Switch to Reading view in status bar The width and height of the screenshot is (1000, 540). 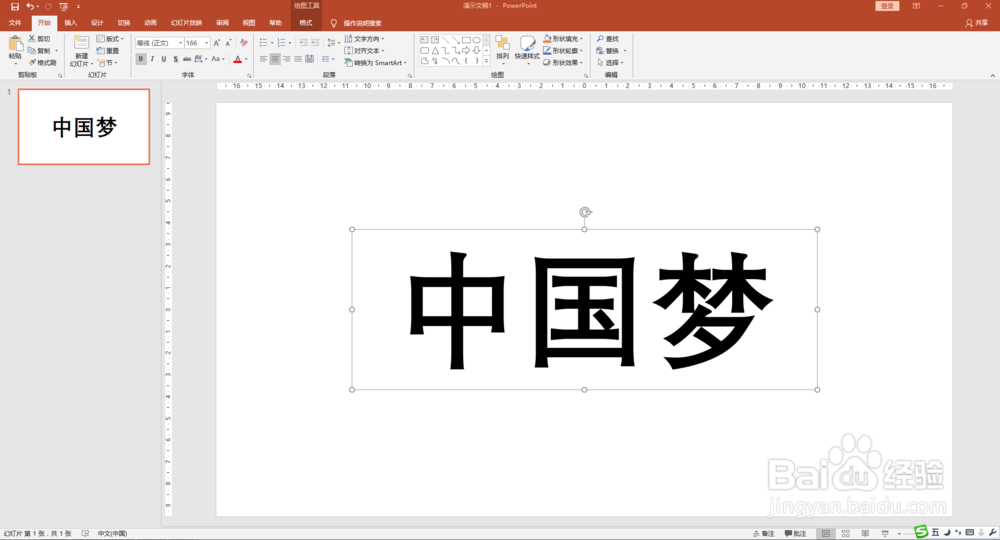pyautogui.click(x=865, y=533)
